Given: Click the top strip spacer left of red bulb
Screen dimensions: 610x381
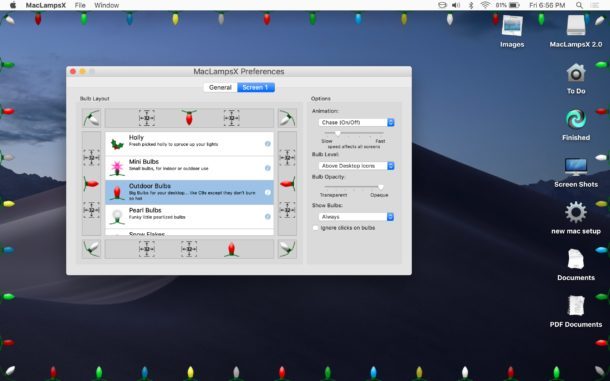Looking at the screenshot, I should coord(147,118).
